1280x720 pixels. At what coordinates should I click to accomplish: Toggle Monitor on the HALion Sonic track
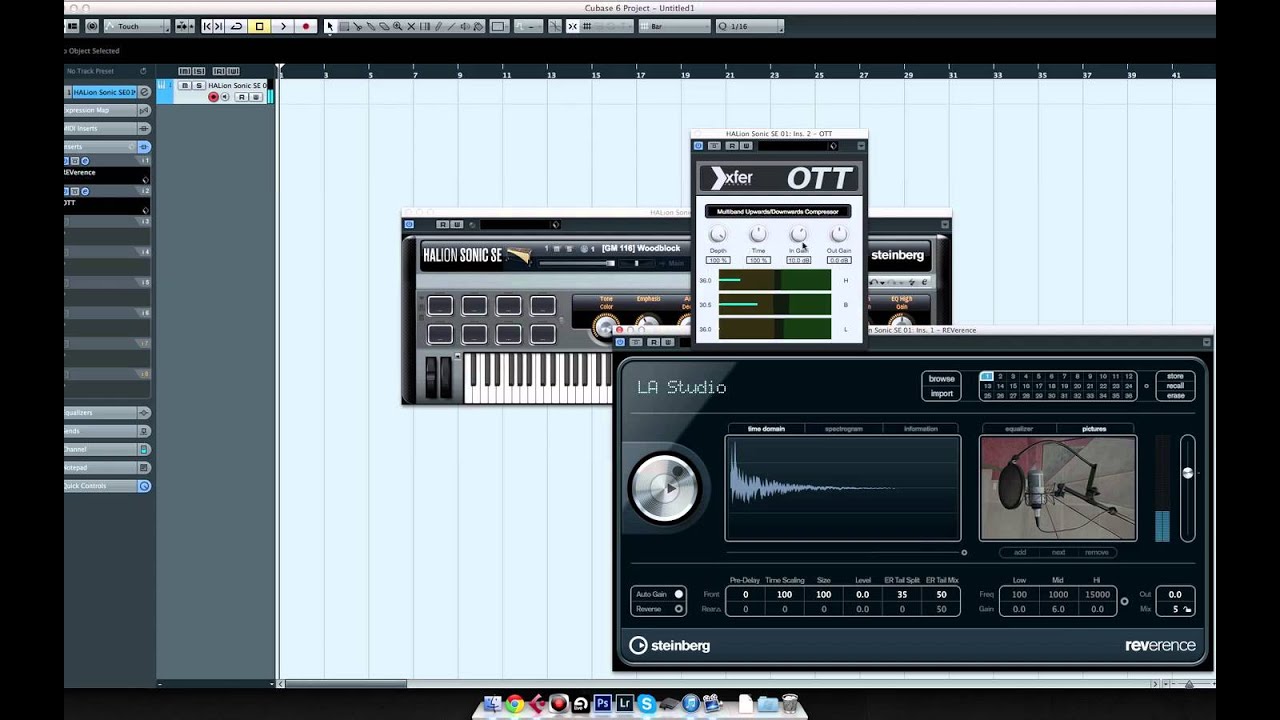[224, 97]
